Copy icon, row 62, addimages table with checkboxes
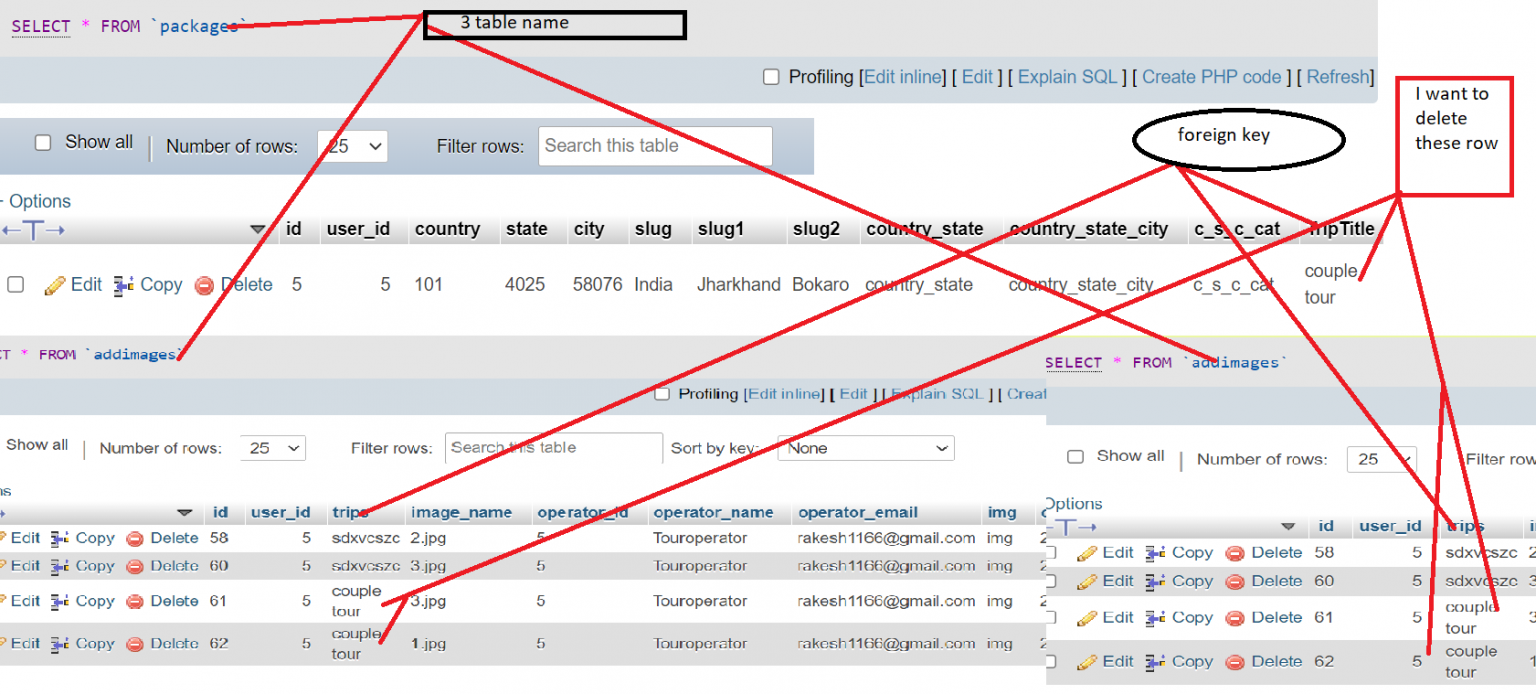Screen dimensions: 1536x694 tap(1156, 662)
